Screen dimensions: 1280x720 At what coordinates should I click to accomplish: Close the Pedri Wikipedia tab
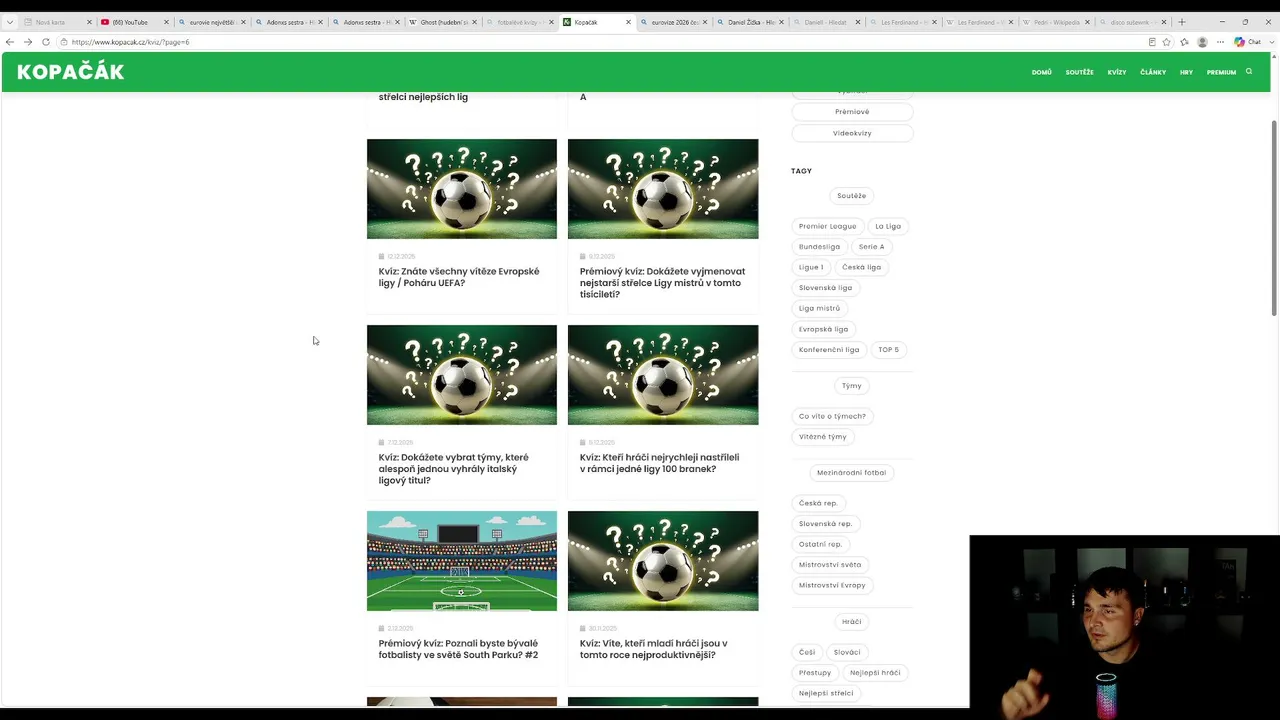pos(1087,22)
